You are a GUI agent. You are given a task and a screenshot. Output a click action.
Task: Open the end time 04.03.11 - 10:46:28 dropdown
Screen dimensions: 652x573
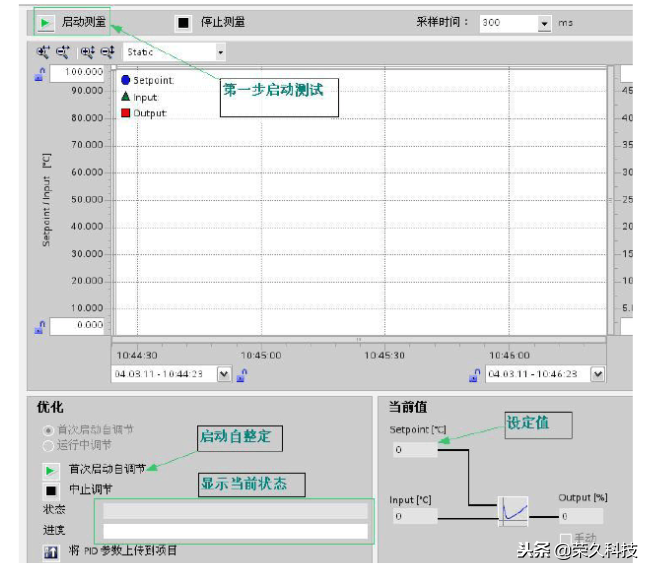tap(597, 374)
